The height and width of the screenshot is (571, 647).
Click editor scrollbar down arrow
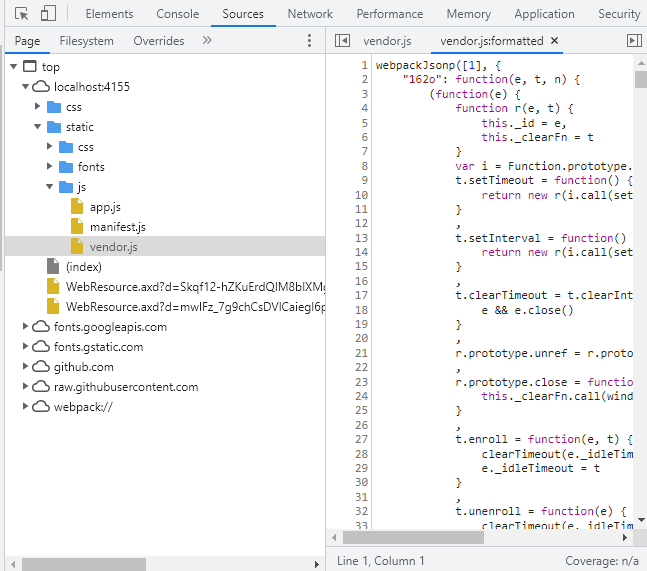(640, 520)
